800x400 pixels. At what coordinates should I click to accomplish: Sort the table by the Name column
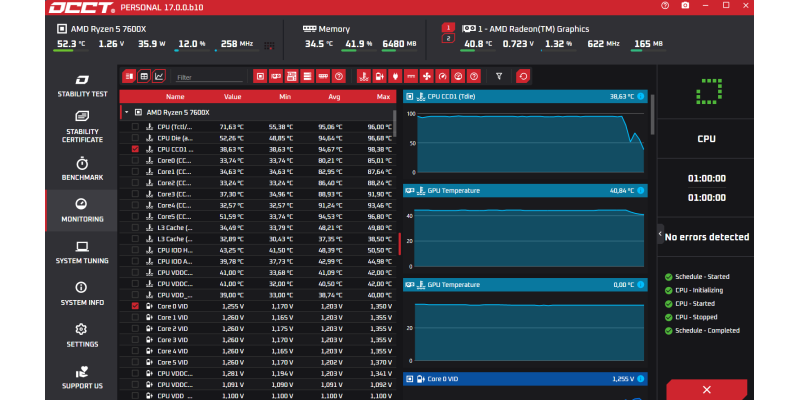tap(175, 96)
